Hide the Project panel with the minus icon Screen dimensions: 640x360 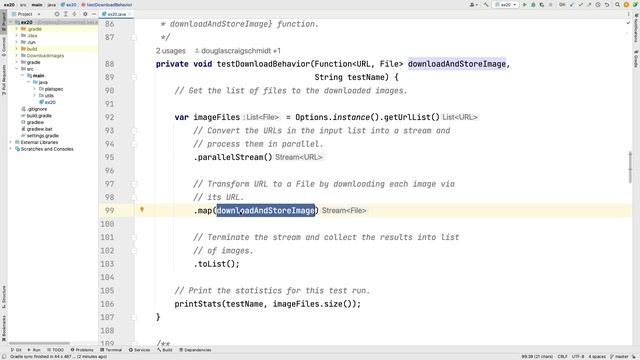click(x=93, y=14)
